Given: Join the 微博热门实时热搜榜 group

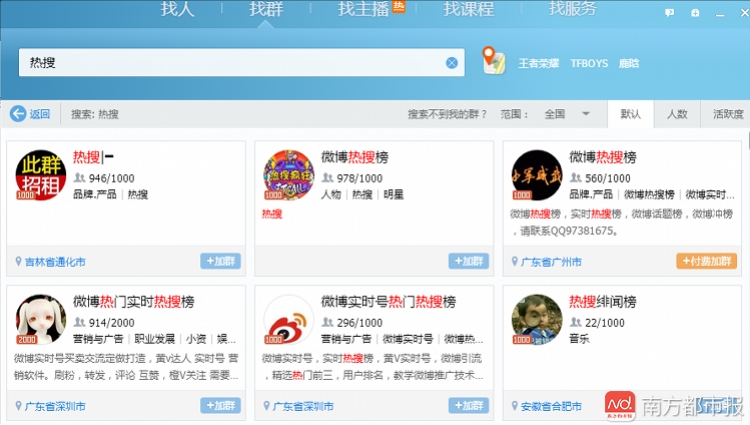Looking at the screenshot, I should pyautogui.click(x=221, y=405).
